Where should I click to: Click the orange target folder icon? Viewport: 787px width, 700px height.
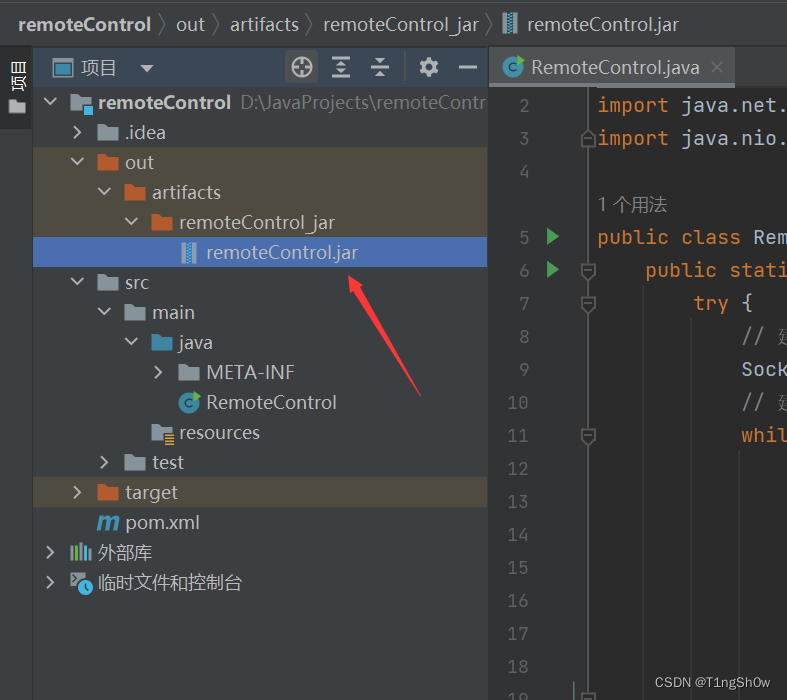tap(107, 492)
